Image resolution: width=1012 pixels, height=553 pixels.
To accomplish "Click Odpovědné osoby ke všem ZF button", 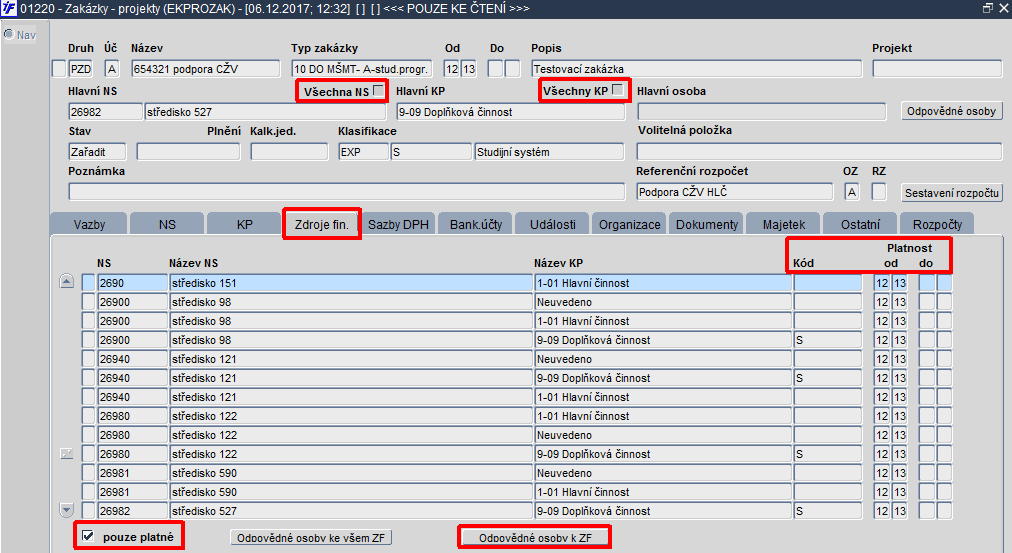I will [x=311, y=538].
